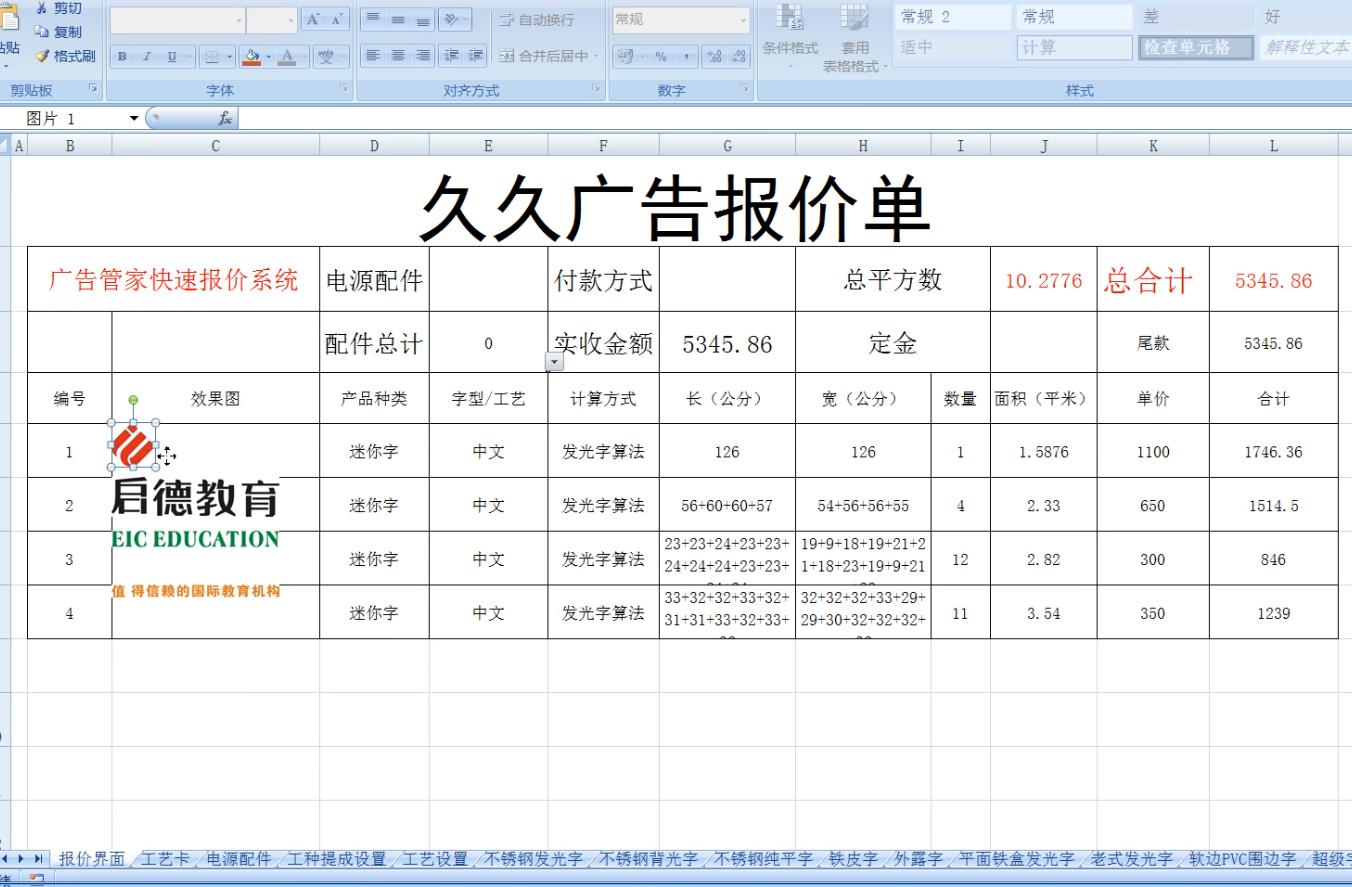
Task: Open Merge and Center (合并后居中) dropdown arrow
Action: pyautogui.click(x=596, y=57)
